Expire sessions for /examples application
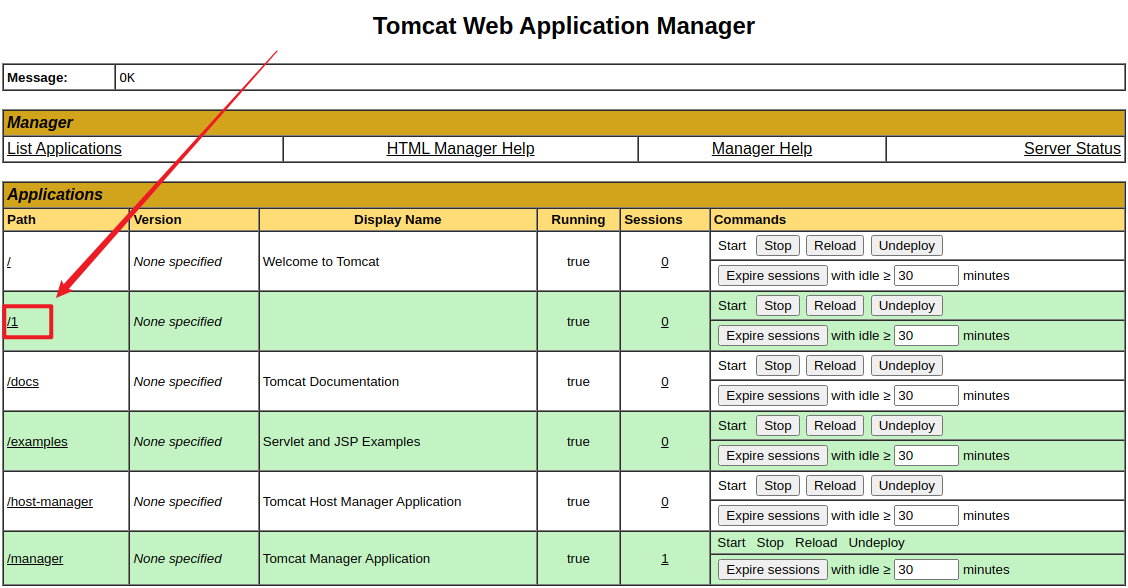The image size is (1128, 588). (x=773, y=456)
